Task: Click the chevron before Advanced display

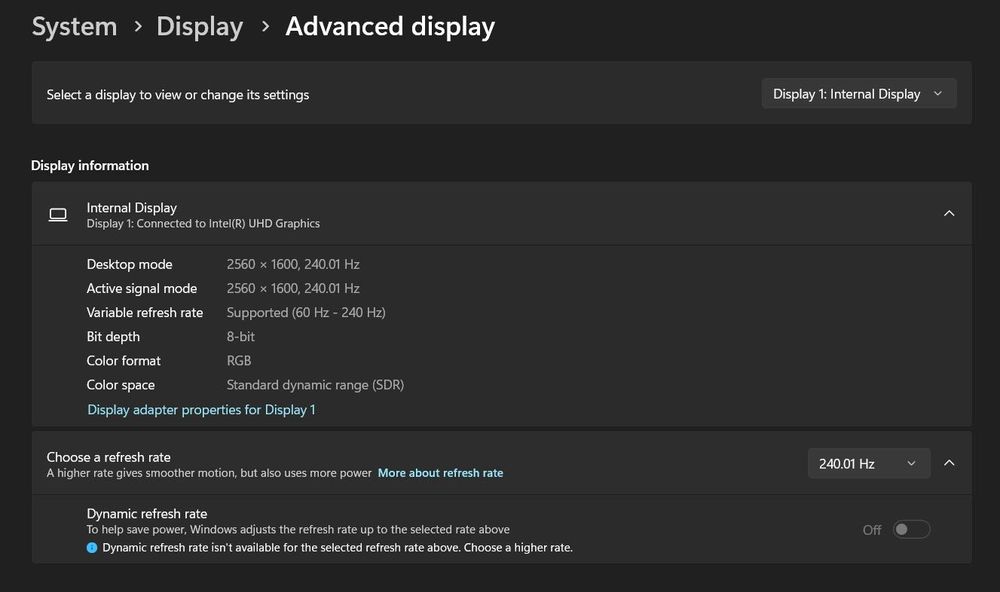Action: click(x=265, y=27)
